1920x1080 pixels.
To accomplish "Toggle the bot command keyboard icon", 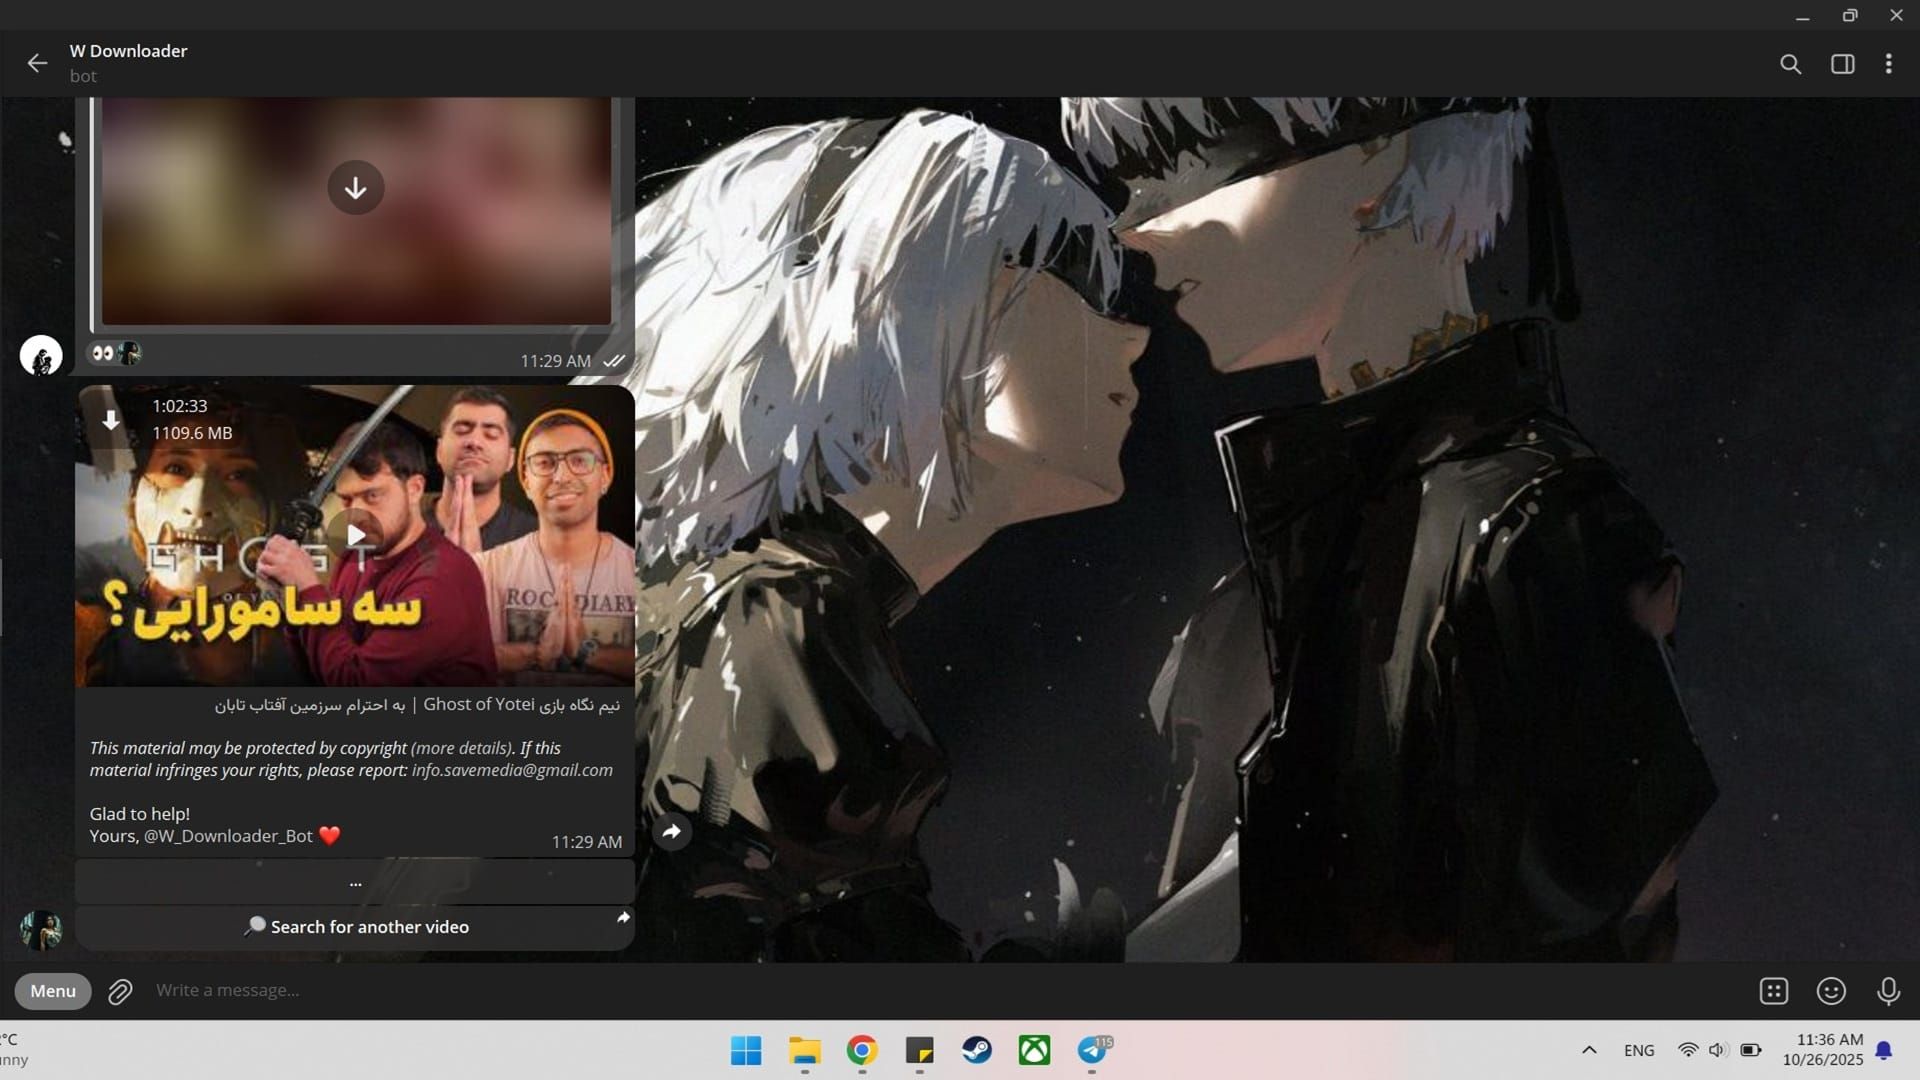I will click(x=1773, y=991).
